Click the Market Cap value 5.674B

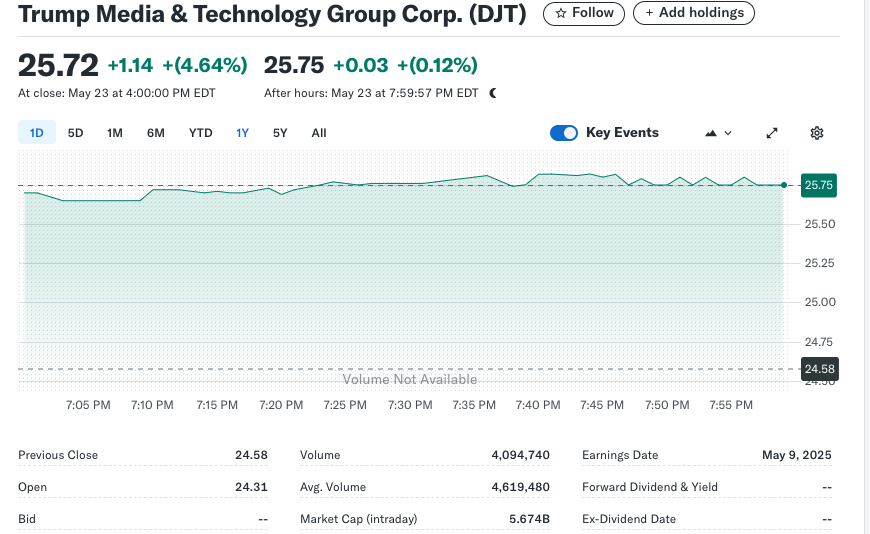click(529, 519)
